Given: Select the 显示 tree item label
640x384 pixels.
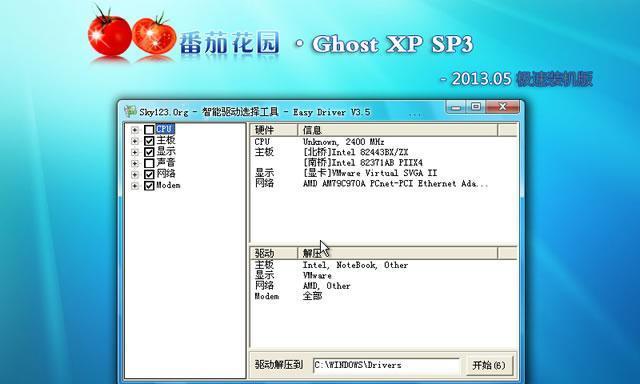Looking at the screenshot, I should 166,151.
